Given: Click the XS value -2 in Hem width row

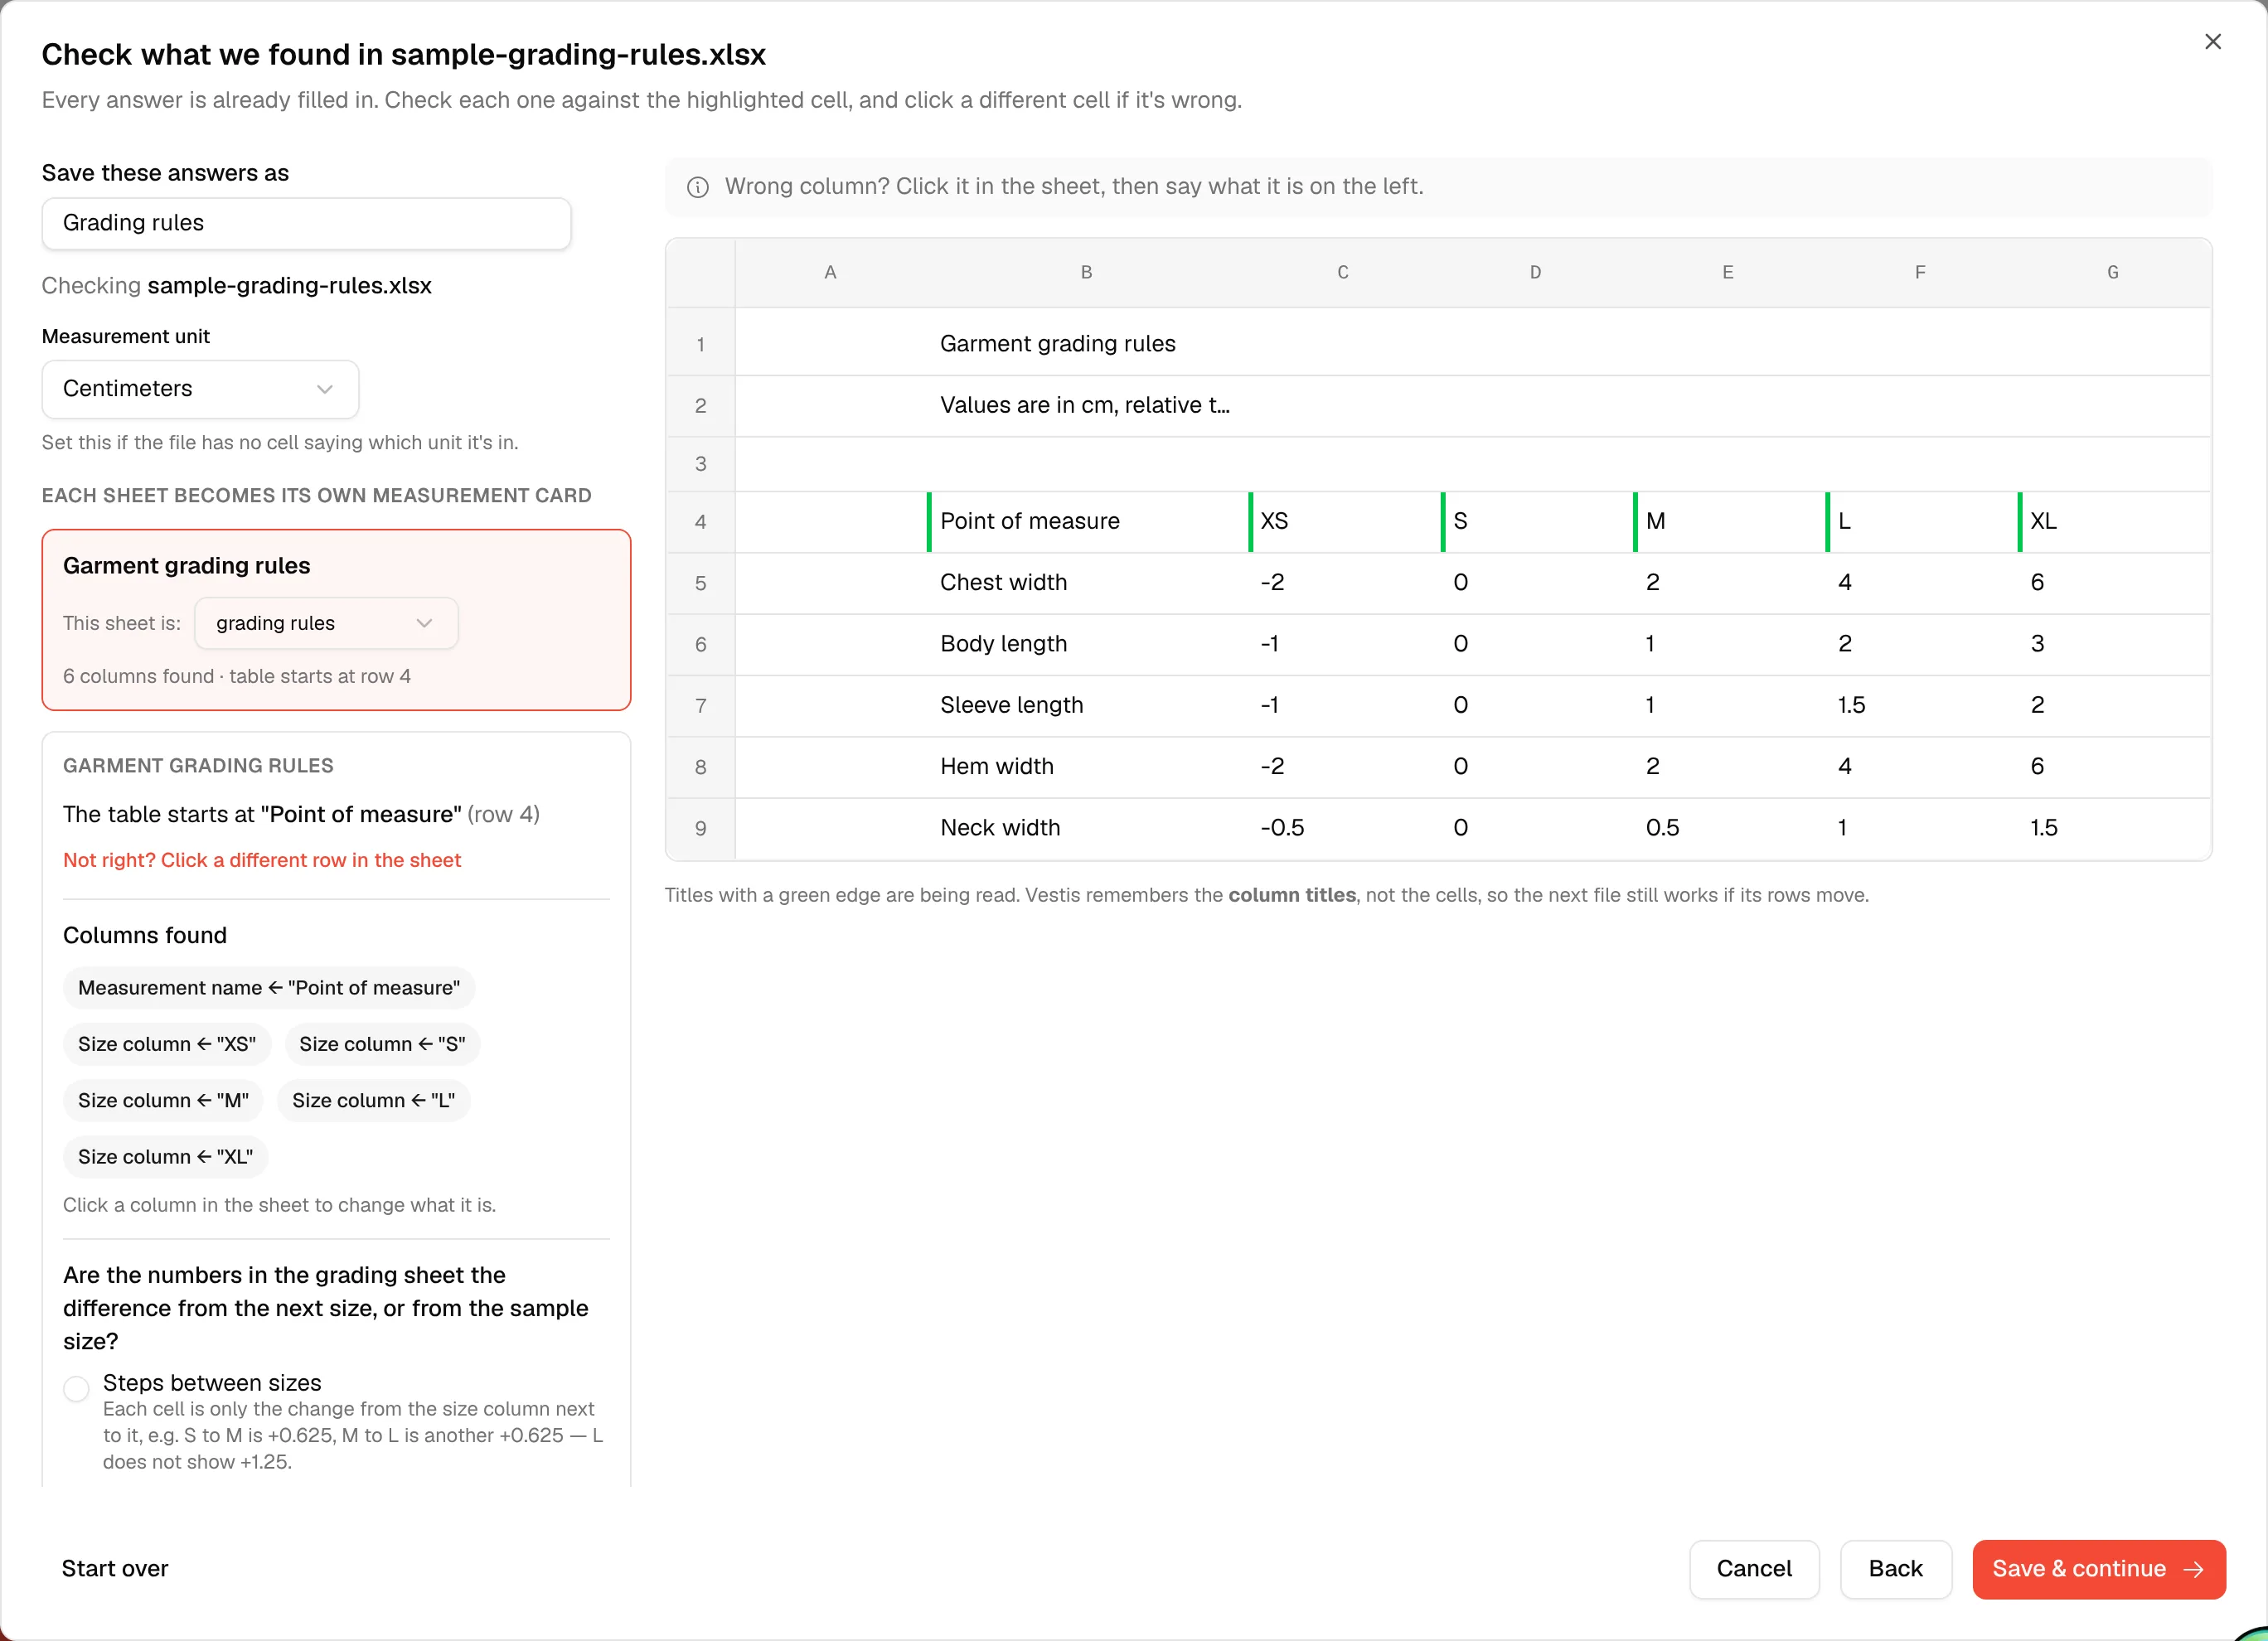Looking at the screenshot, I should 1343,767.
